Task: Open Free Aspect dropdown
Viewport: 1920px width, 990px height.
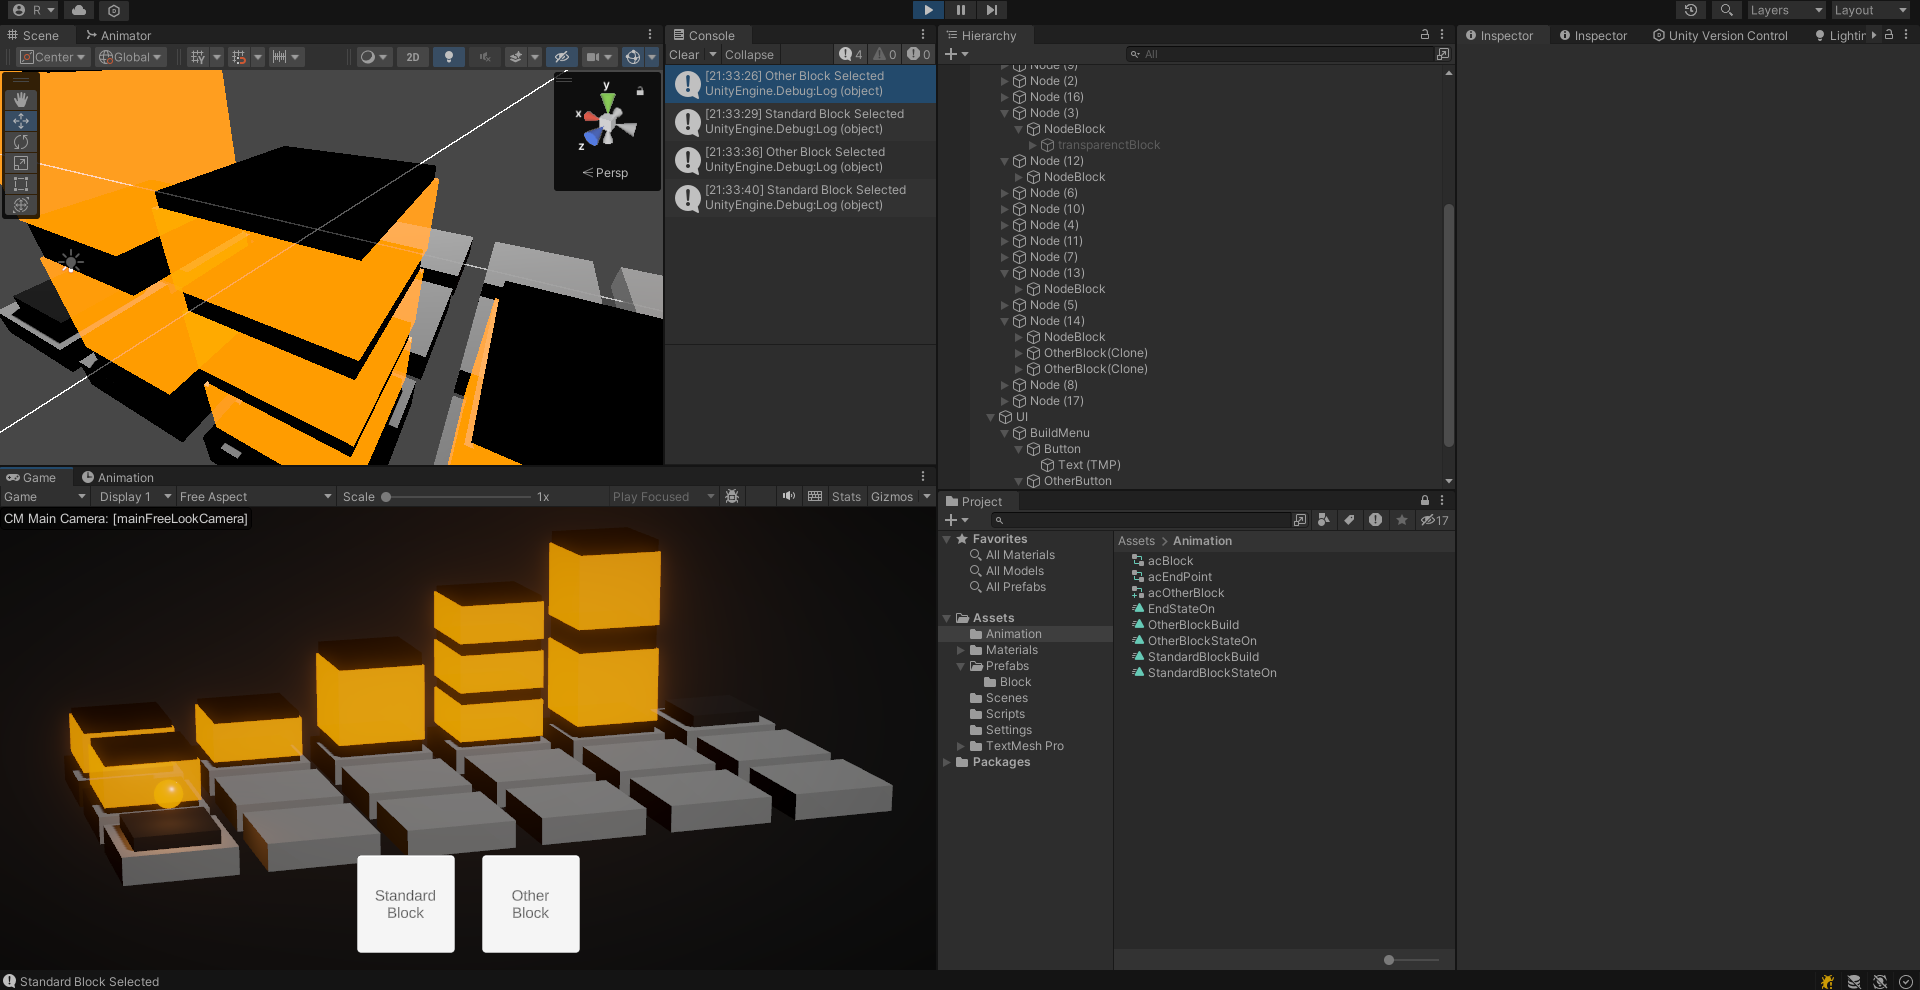Action: tap(255, 497)
